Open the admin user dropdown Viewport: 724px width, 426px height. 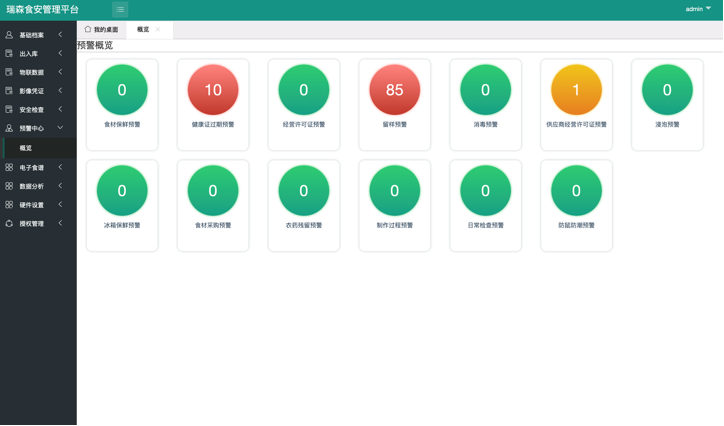[x=698, y=9]
